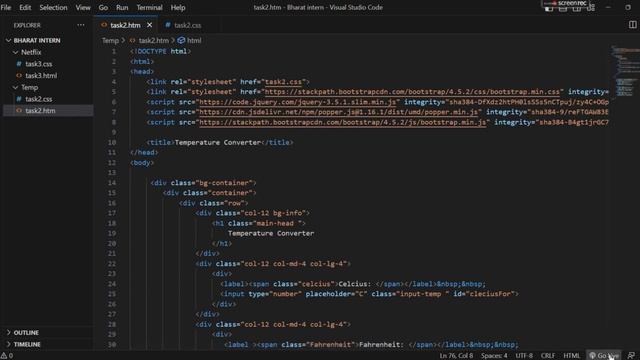Click the split editor right icon

[x=632, y=25]
